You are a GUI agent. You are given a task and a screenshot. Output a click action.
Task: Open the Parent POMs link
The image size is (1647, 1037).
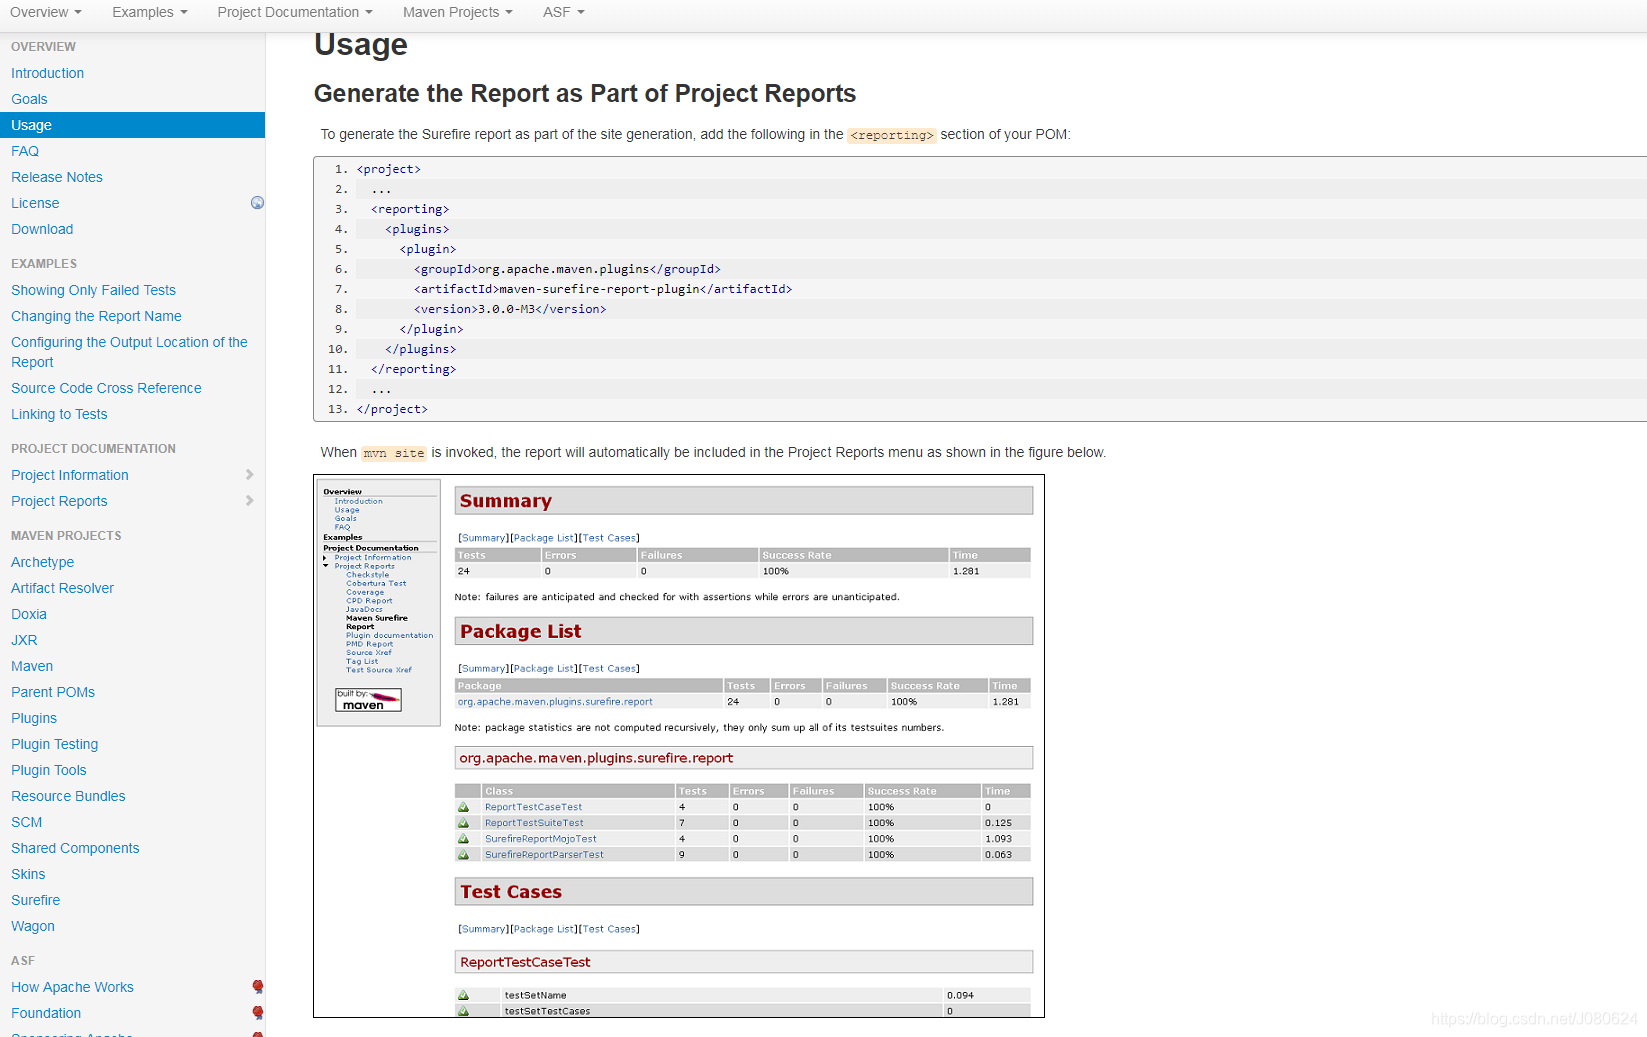(x=53, y=692)
